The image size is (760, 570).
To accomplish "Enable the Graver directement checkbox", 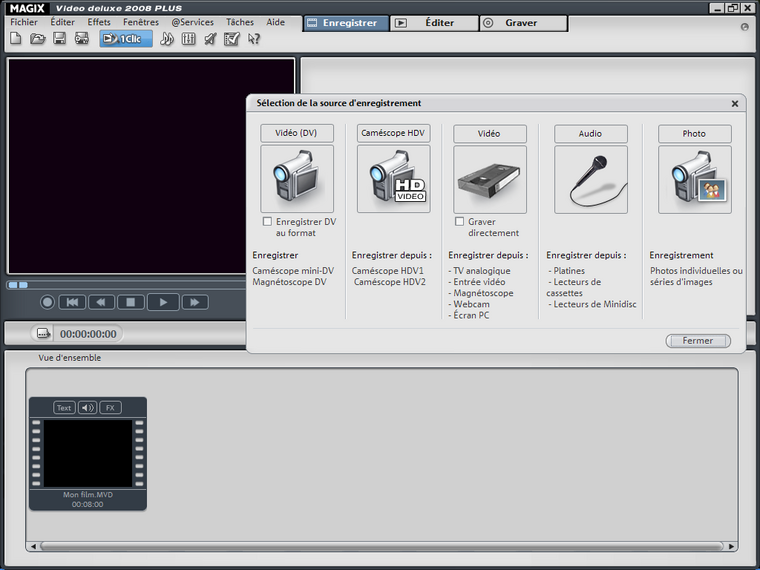I will tap(459, 222).
